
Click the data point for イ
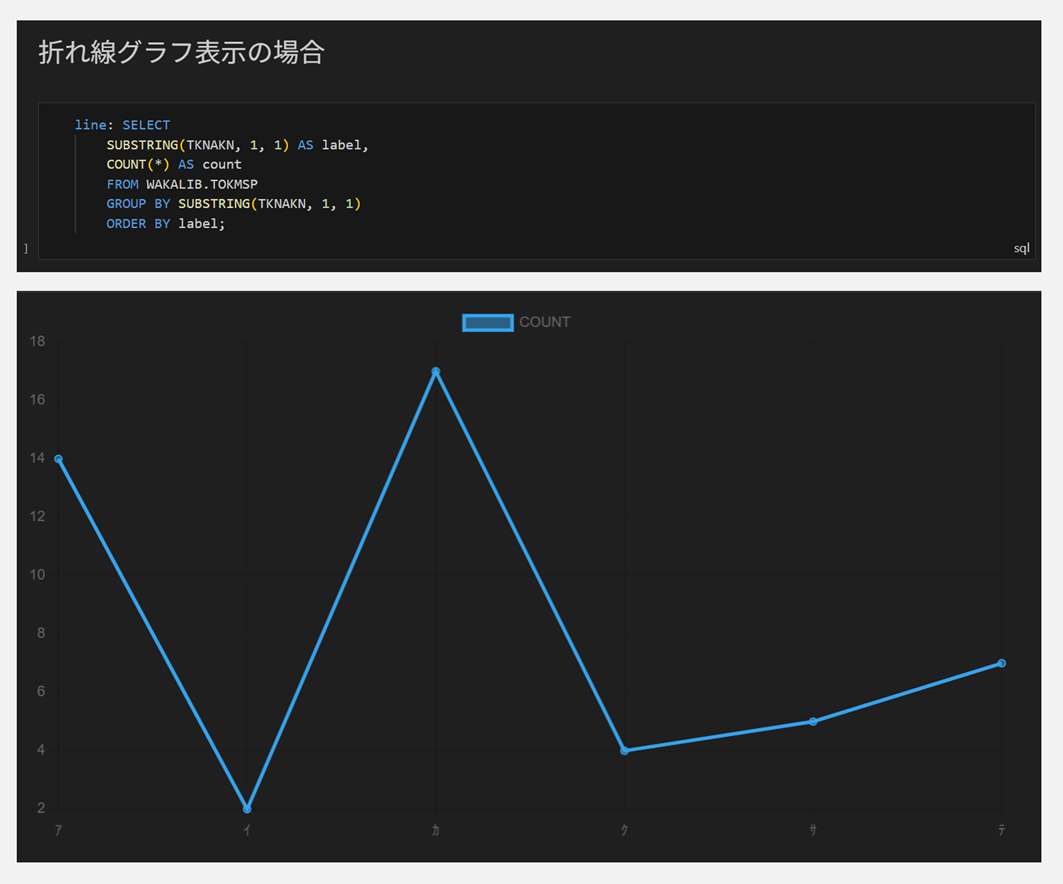pyautogui.click(x=247, y=809)
